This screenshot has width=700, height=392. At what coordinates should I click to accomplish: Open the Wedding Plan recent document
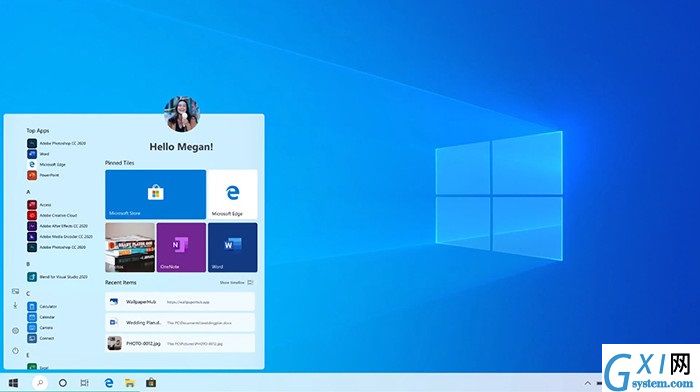click(x=180, y=322)
